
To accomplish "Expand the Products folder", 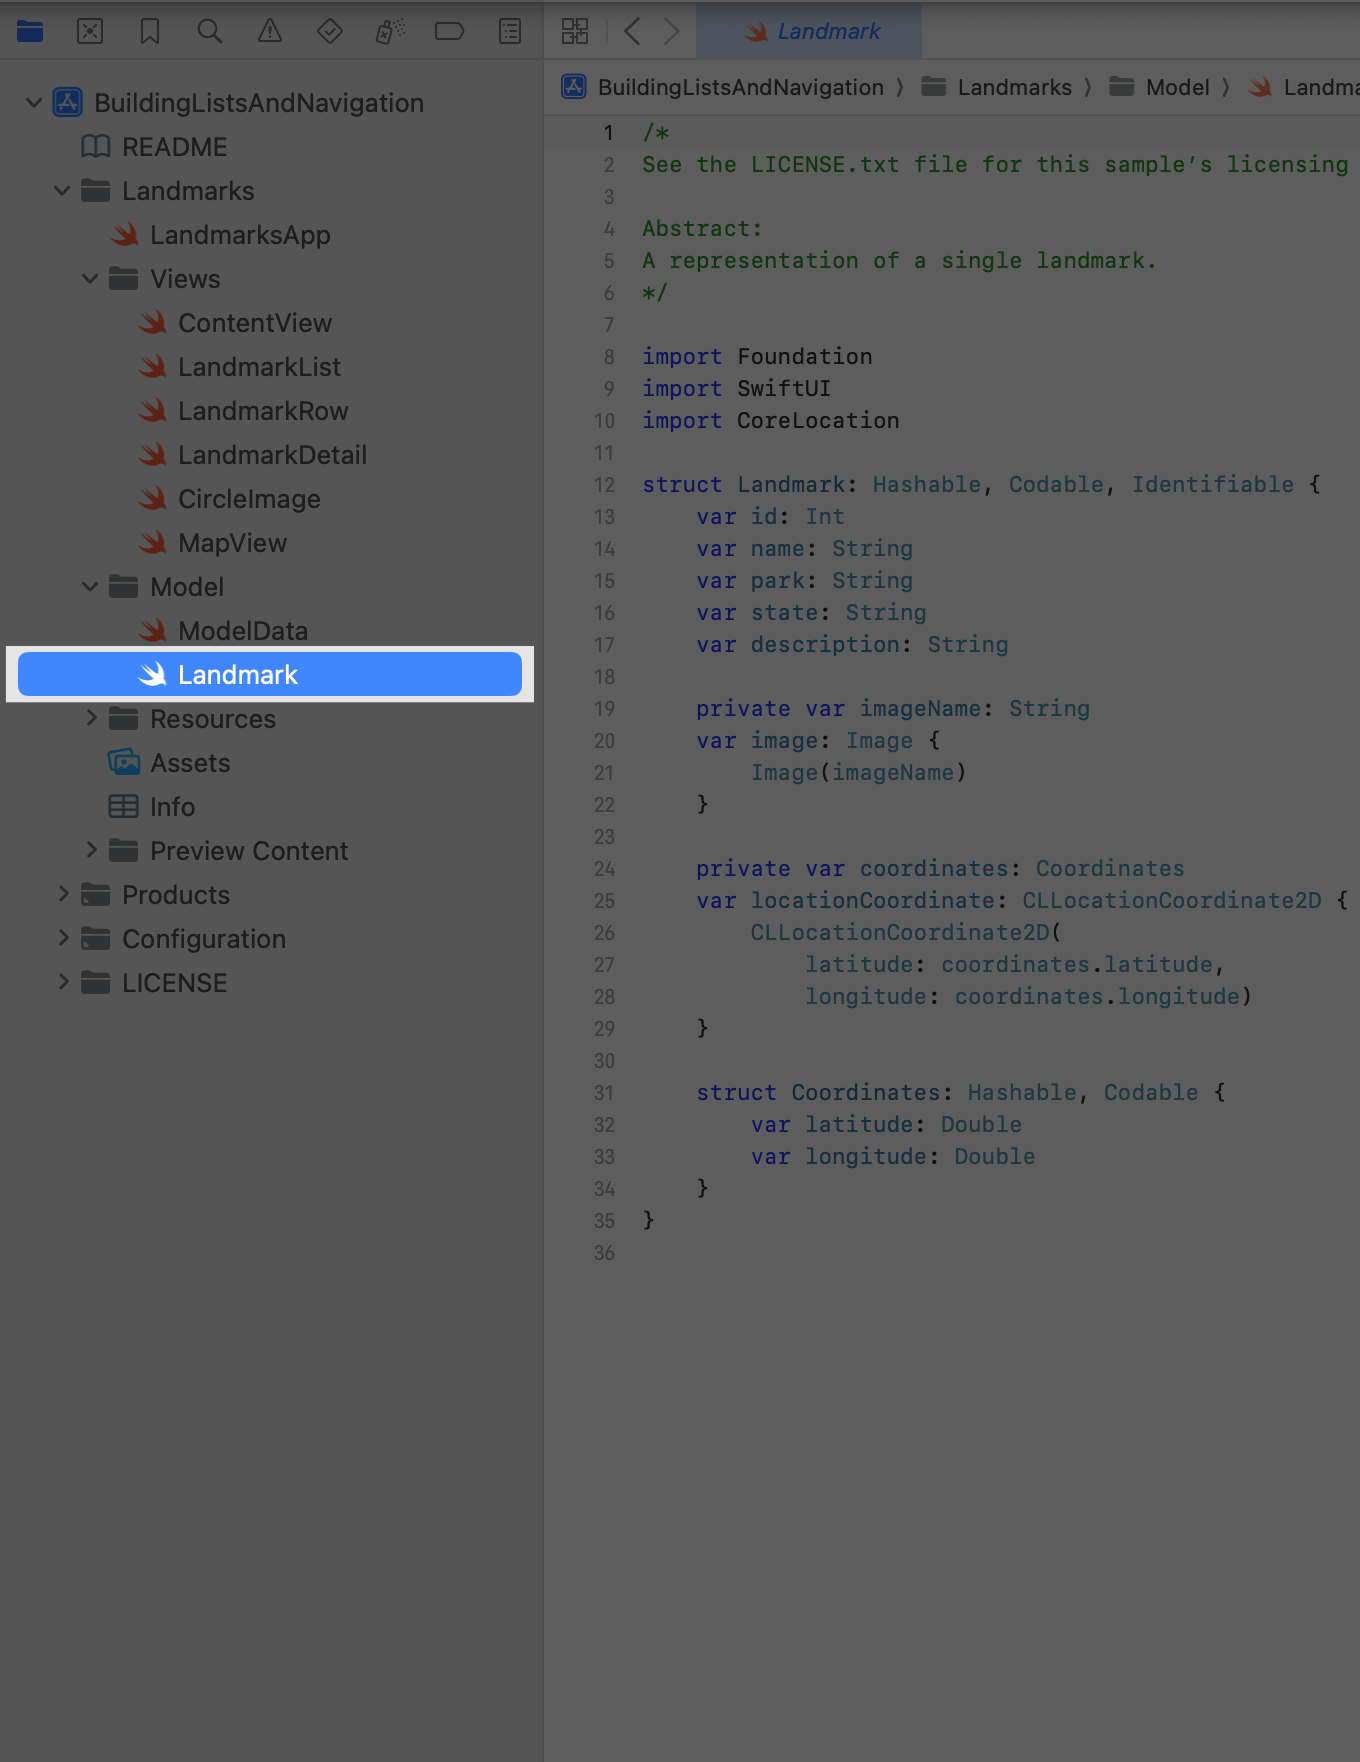I will coord(63,894).
